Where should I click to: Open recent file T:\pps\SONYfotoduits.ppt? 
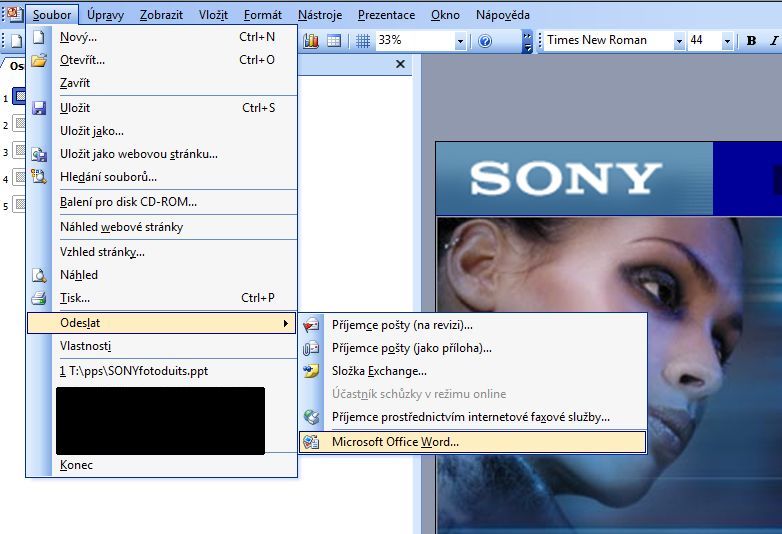(x=162, y=370)
